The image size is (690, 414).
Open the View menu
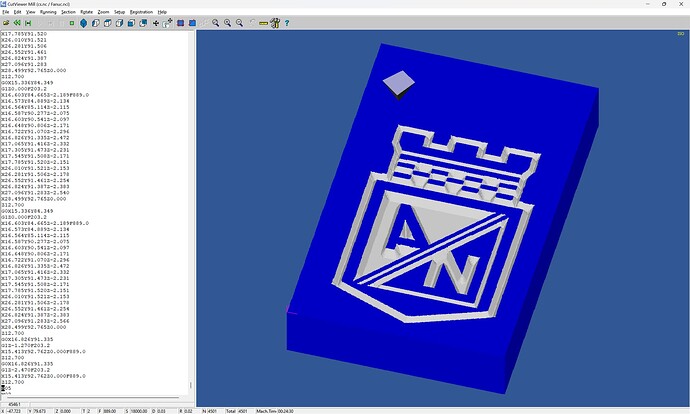(x=30, y=12)
